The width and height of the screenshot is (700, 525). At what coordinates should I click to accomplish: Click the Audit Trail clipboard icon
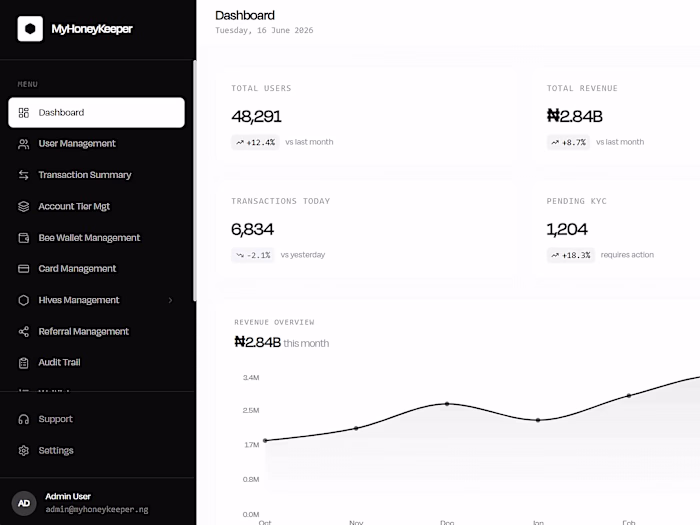click(24, 363)
